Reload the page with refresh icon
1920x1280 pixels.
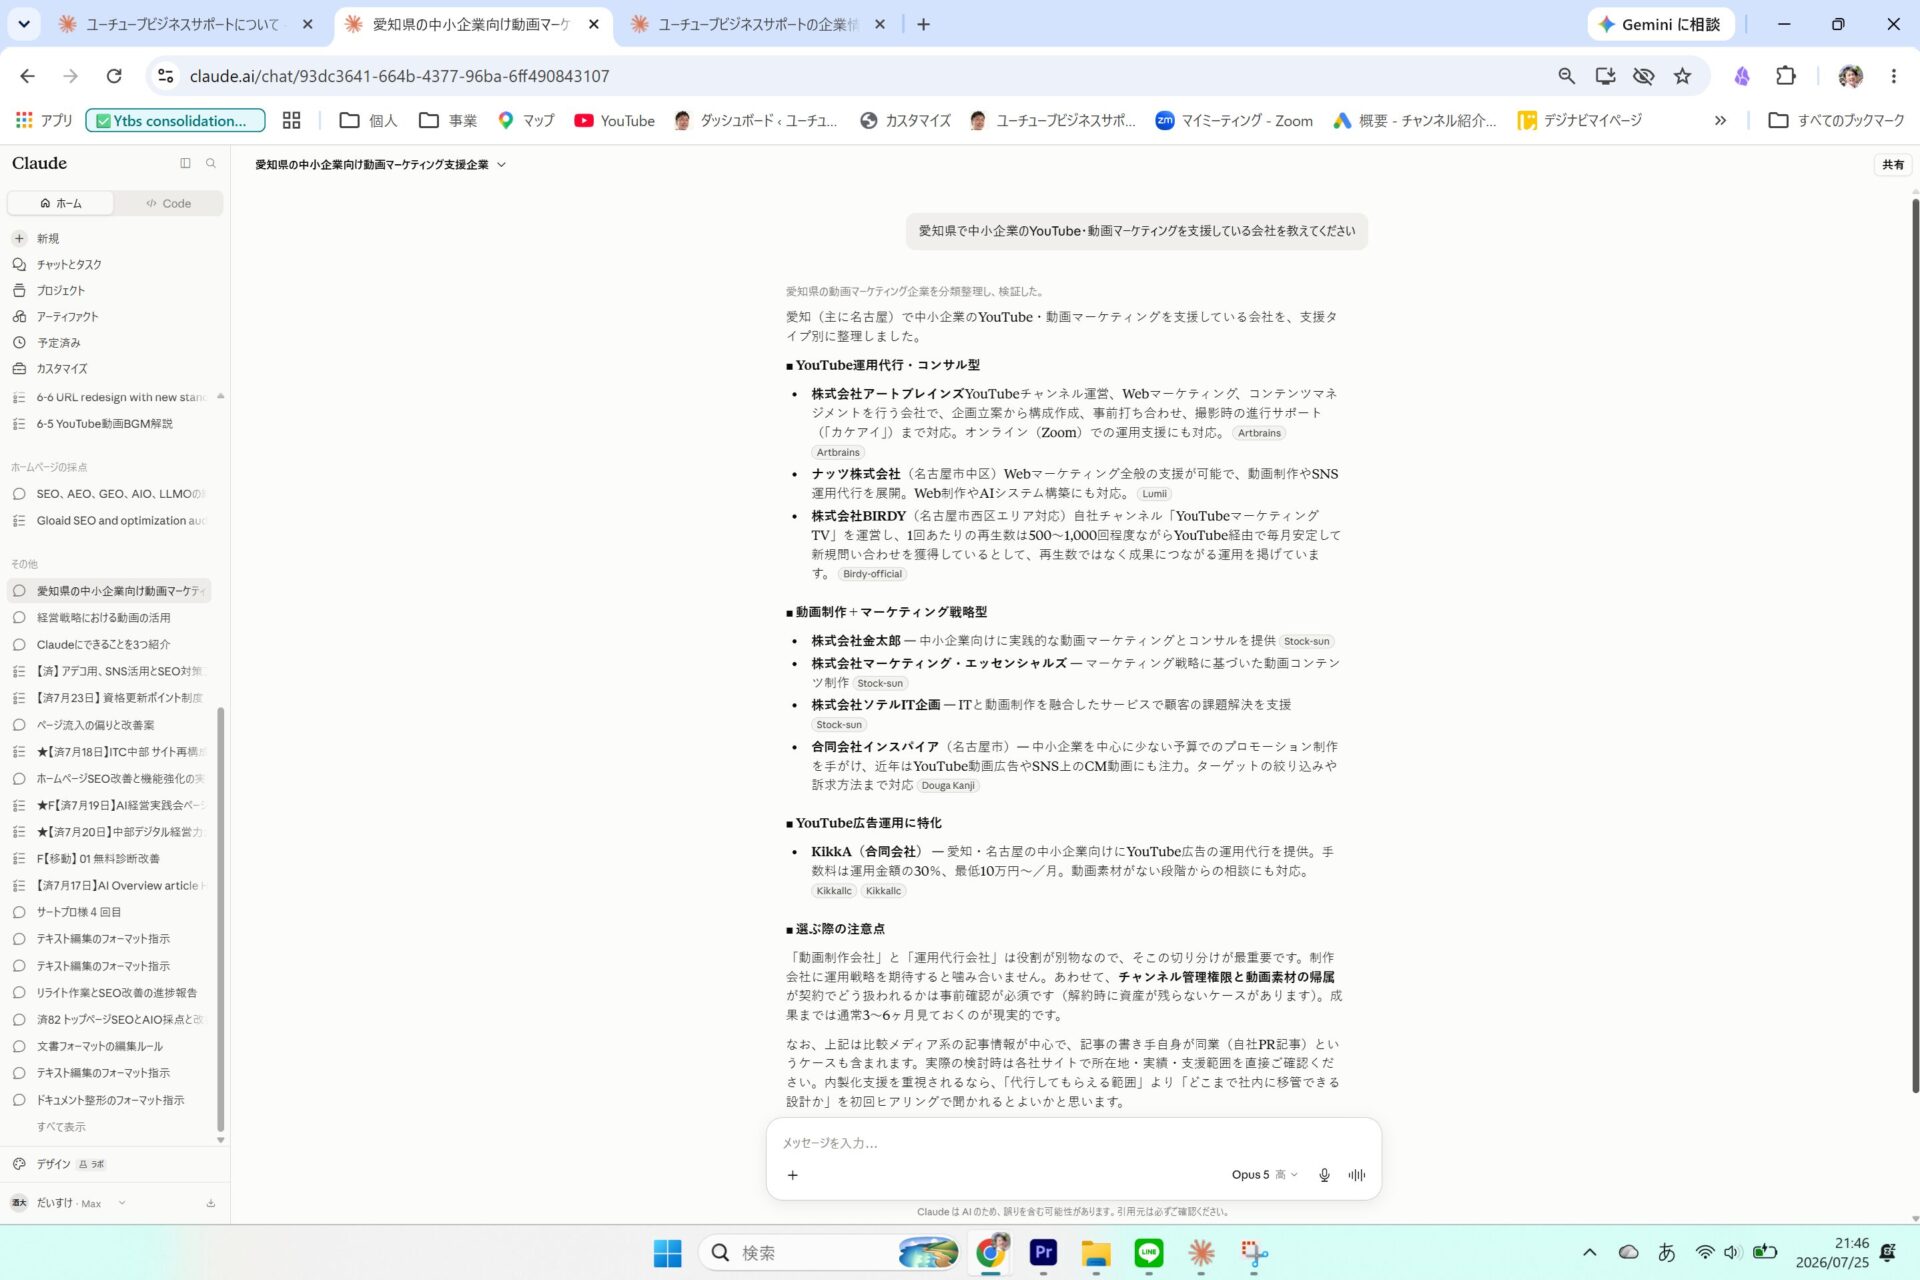(x=114, y=76)
